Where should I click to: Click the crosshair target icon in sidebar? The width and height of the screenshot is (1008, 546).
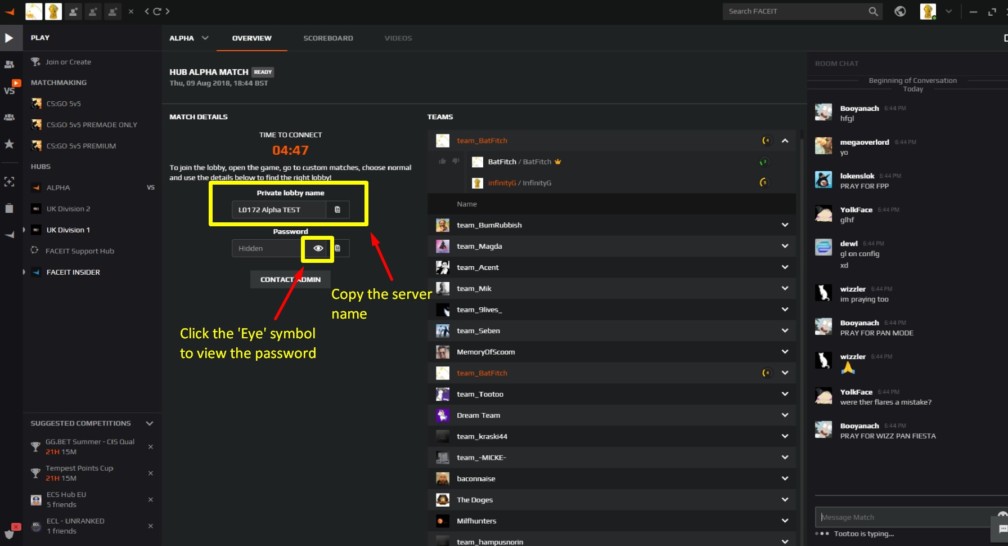(x=9, y=182)
